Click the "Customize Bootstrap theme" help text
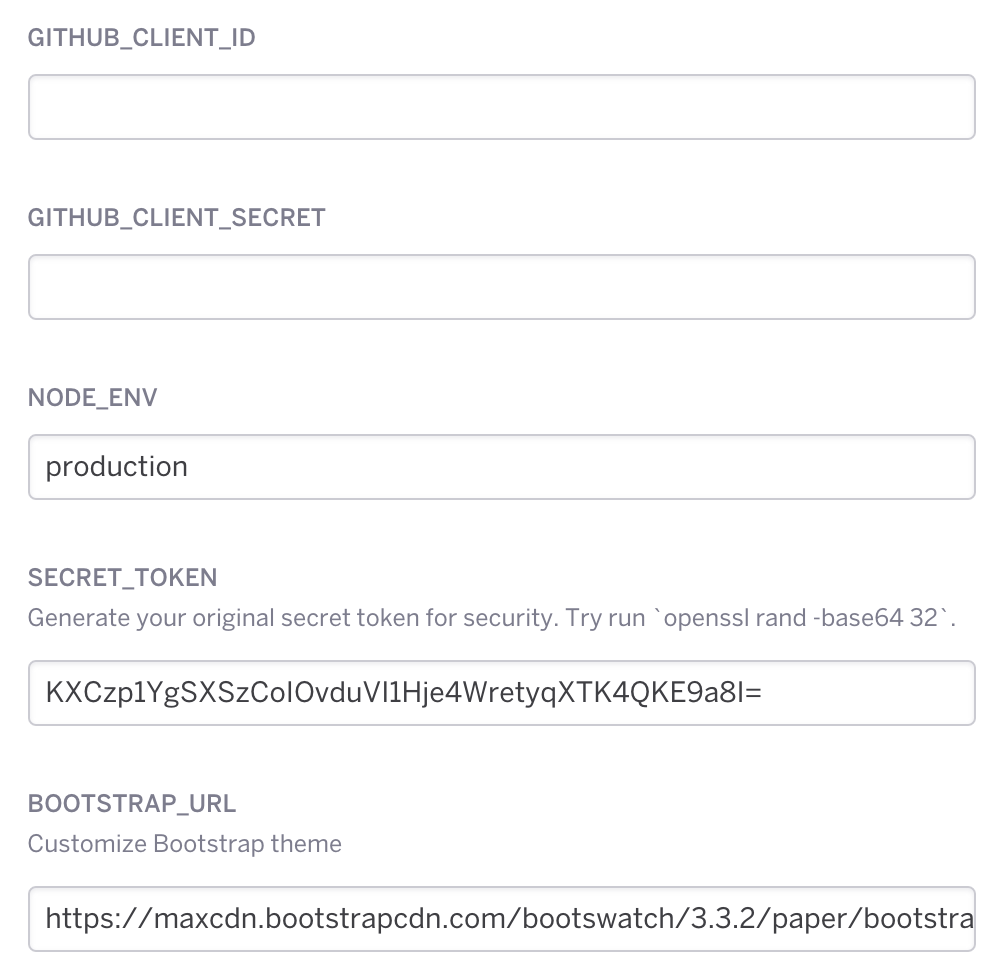The width and height of the screenshot is (1002, 978). click(x=185, y=844)
